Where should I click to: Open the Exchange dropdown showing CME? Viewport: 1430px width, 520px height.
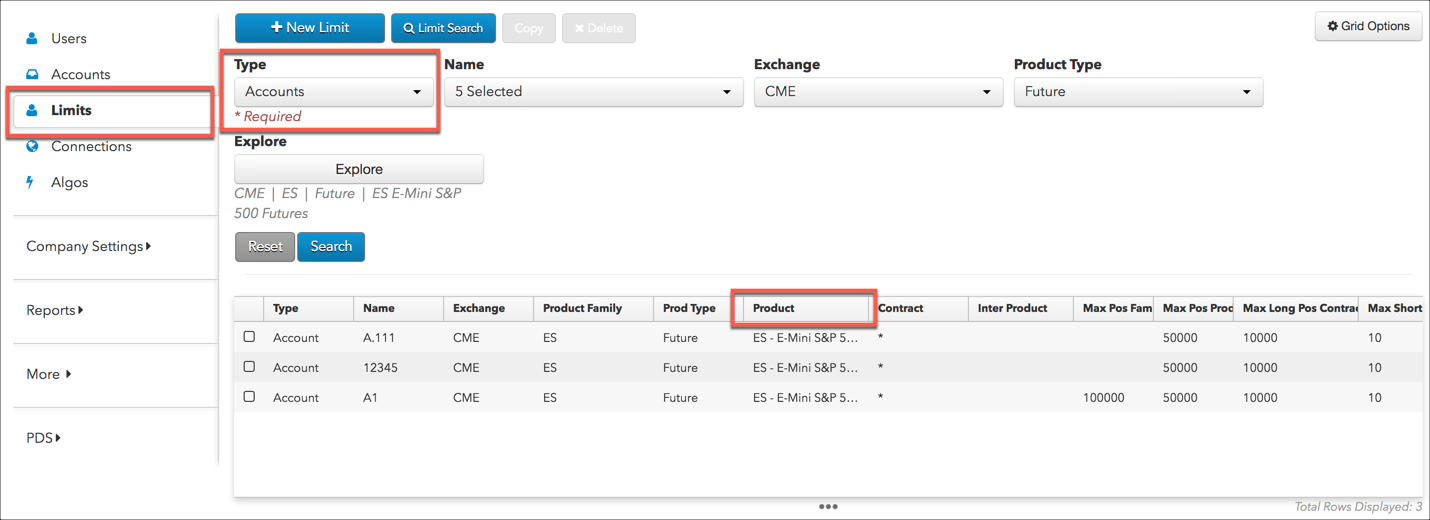[878, 92]
